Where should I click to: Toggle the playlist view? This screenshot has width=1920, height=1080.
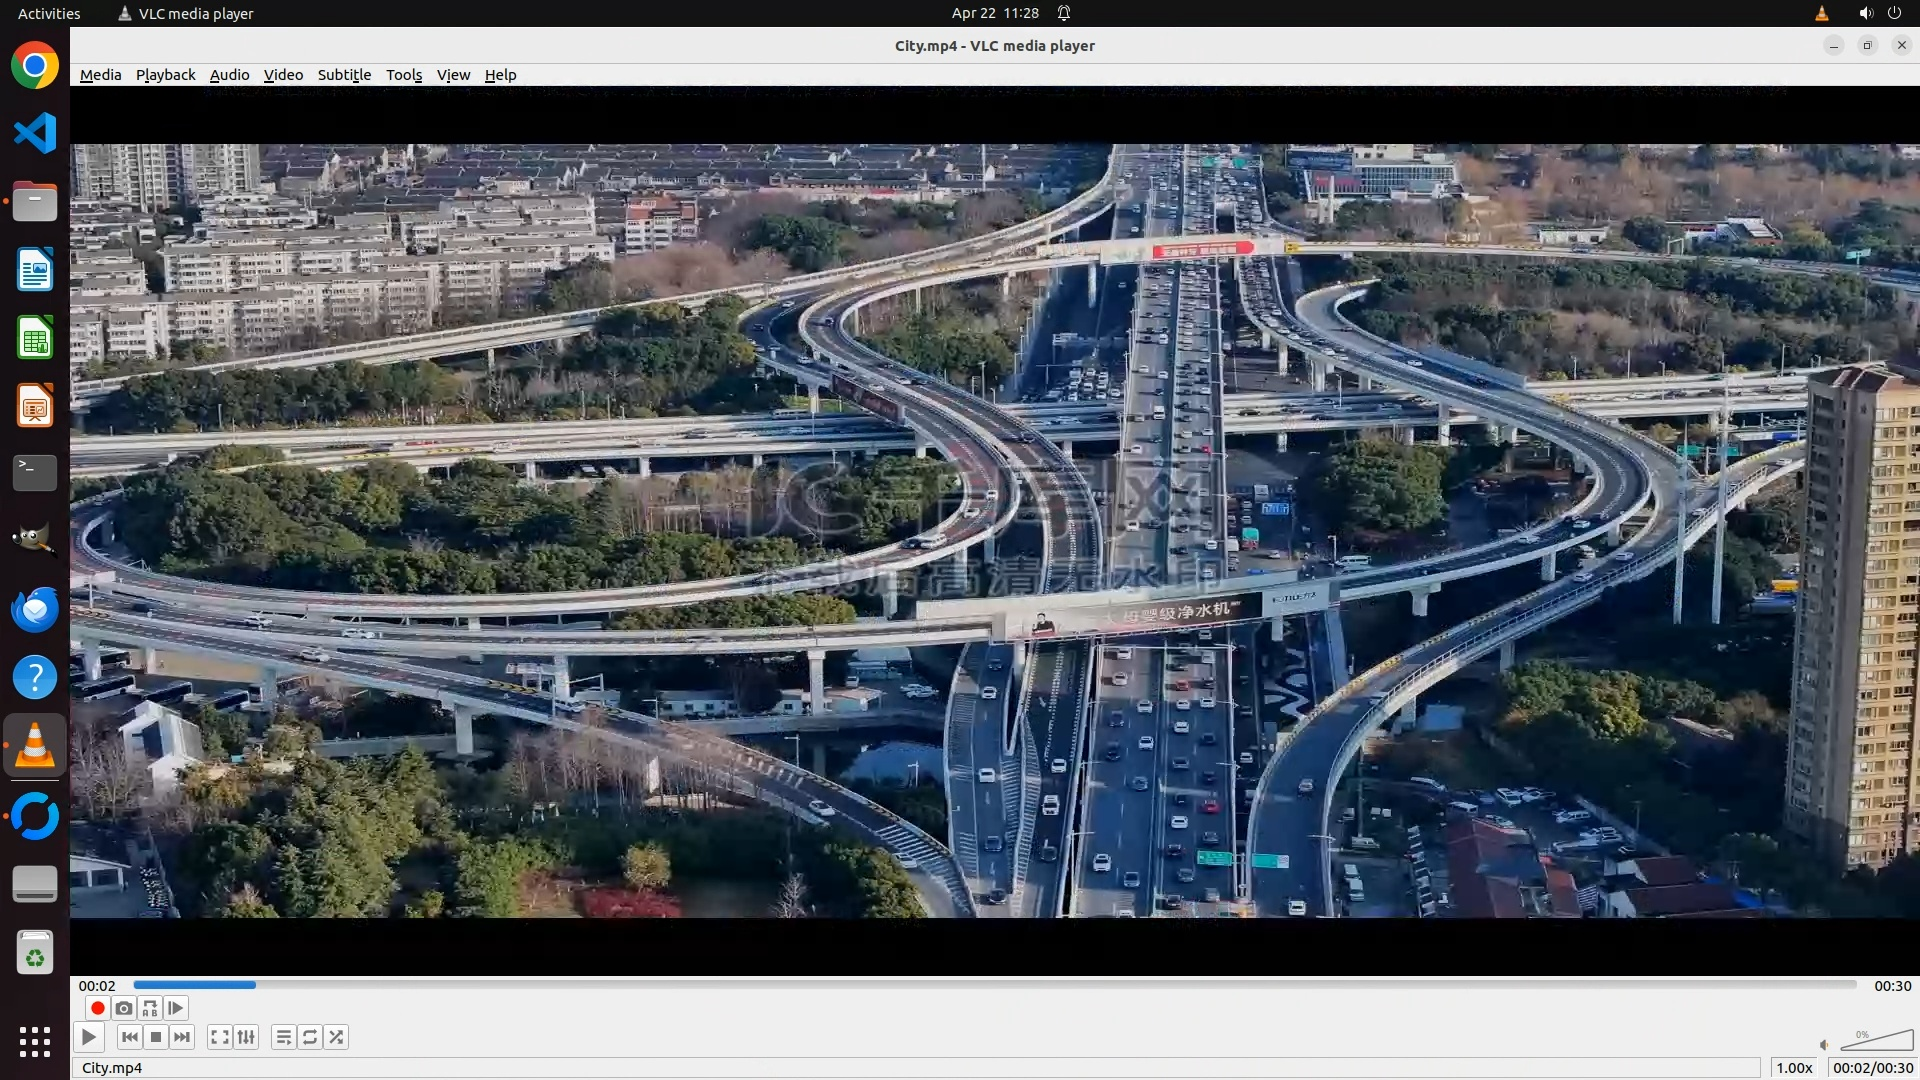click(x=284, y=1037)
